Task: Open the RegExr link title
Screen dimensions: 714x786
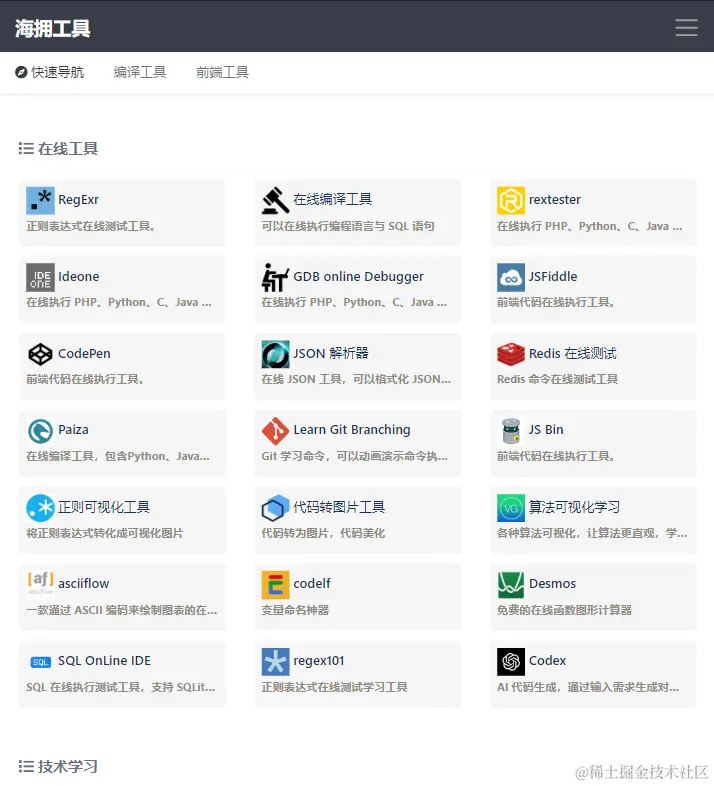Action: coord(79,200)
